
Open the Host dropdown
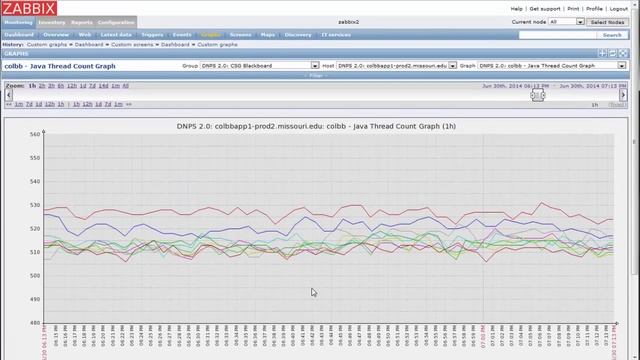click(x=396, y=66)
